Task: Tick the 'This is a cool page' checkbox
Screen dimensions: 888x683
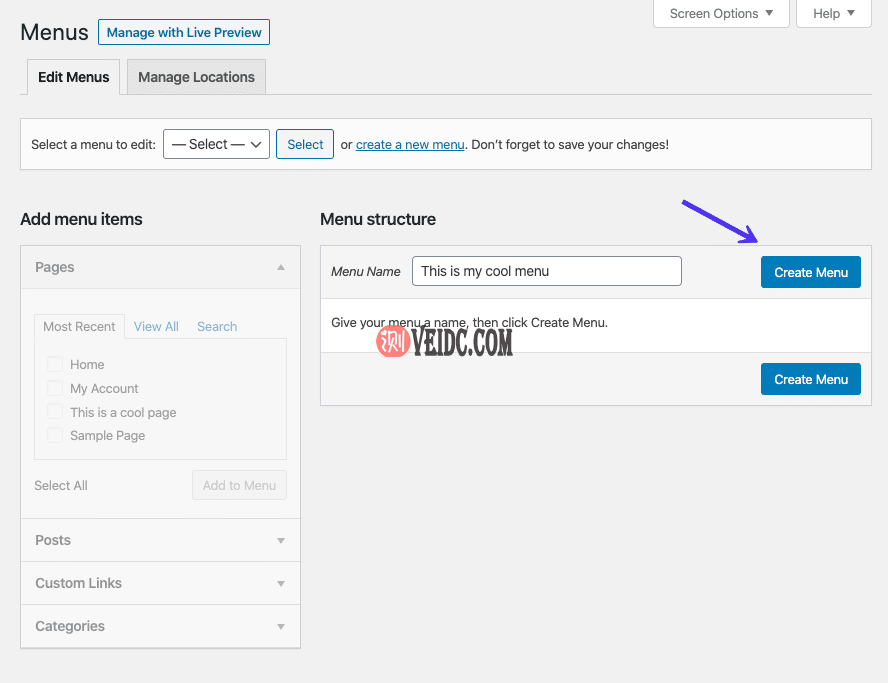Action: tap(55, 412)
